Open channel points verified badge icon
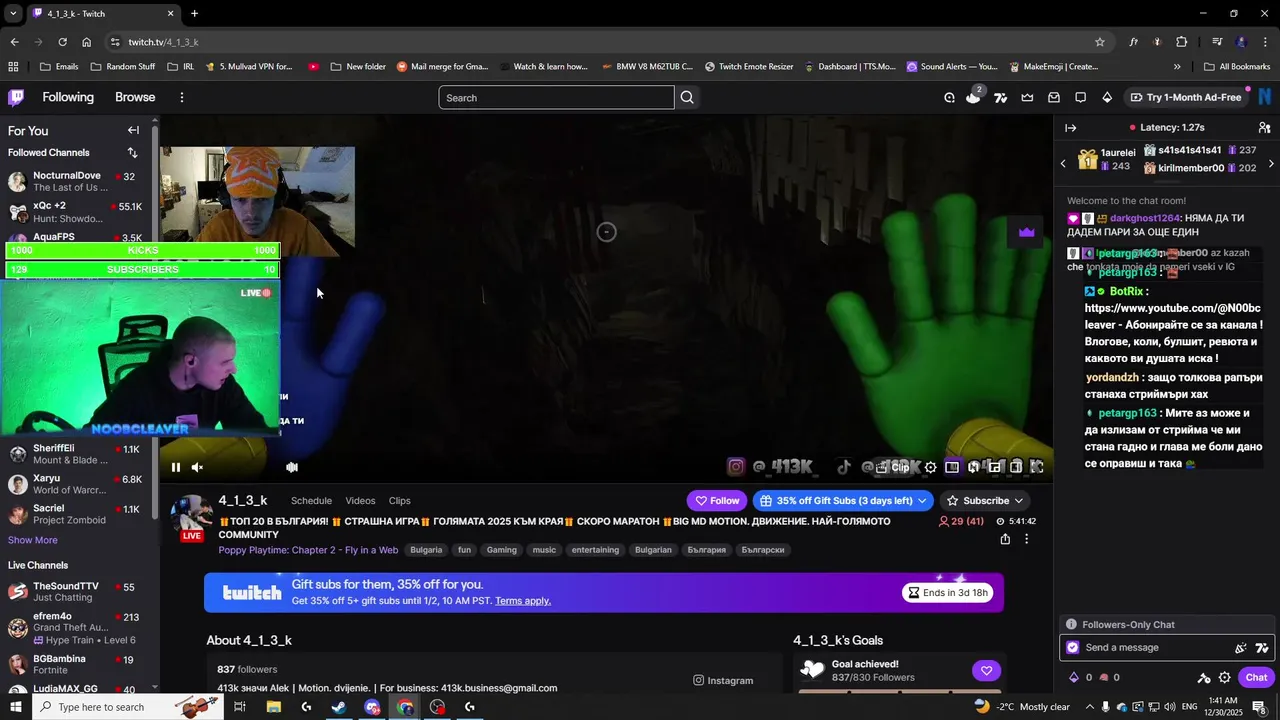Viewport: 1280px width, 720px height. (x=1073, y=648)
